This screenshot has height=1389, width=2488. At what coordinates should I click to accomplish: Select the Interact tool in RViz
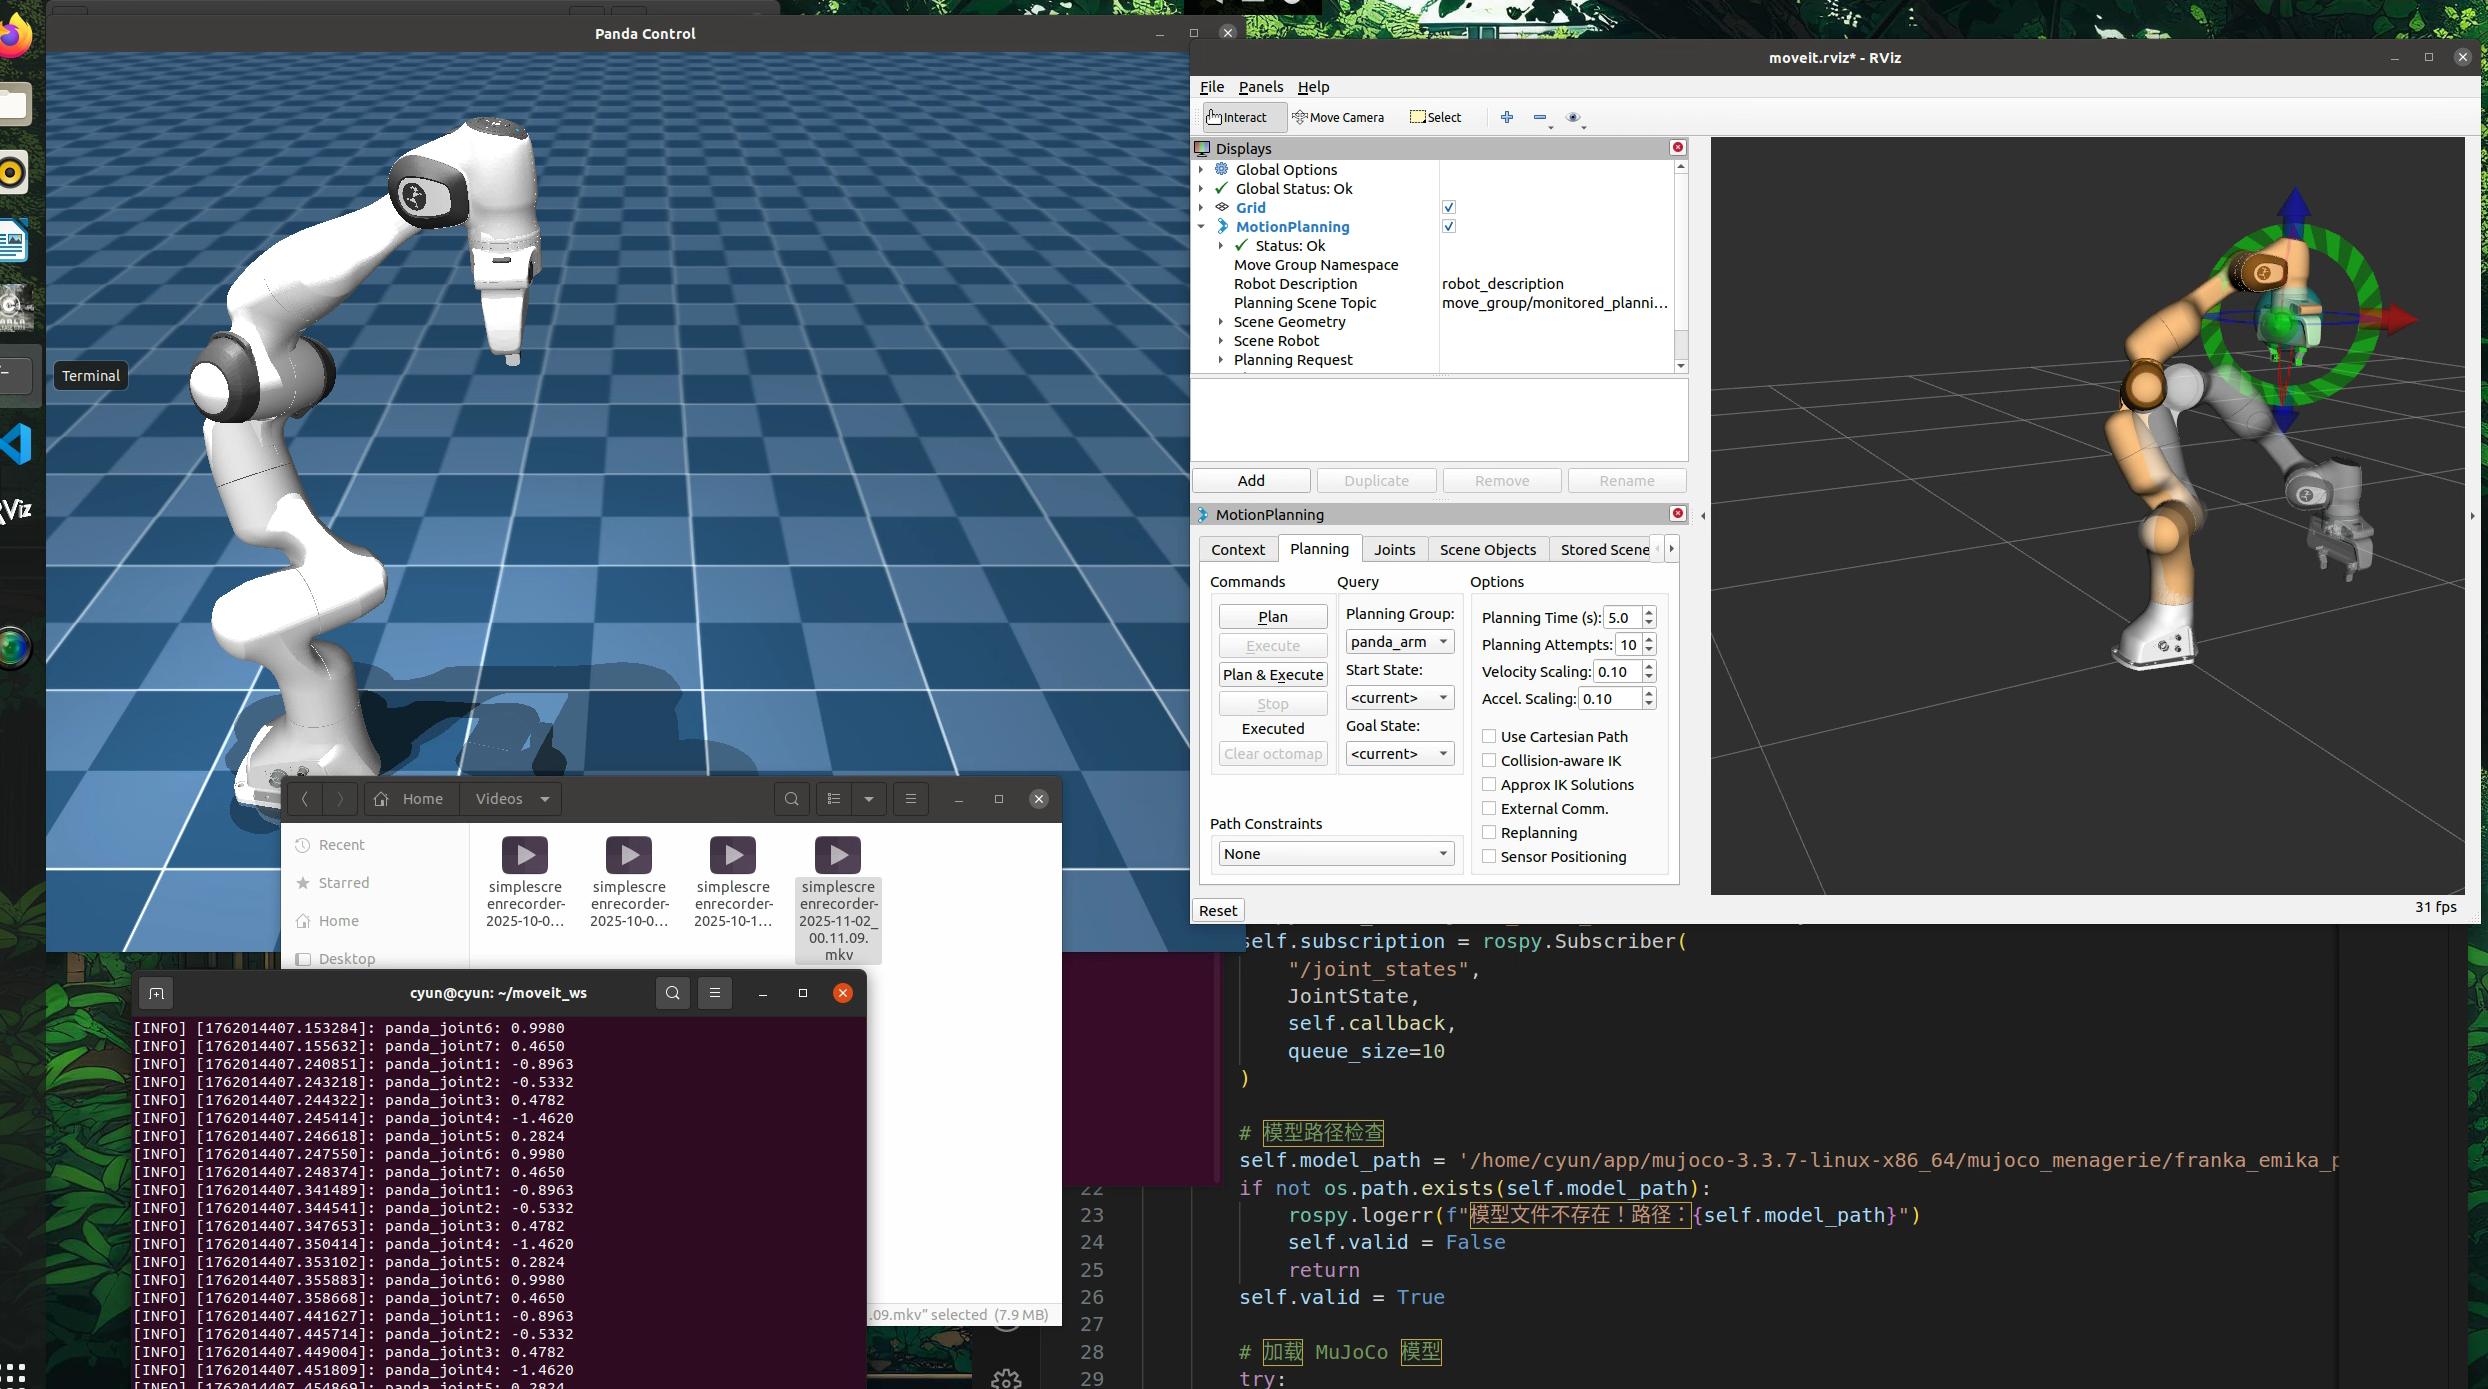click(1237, 117)
